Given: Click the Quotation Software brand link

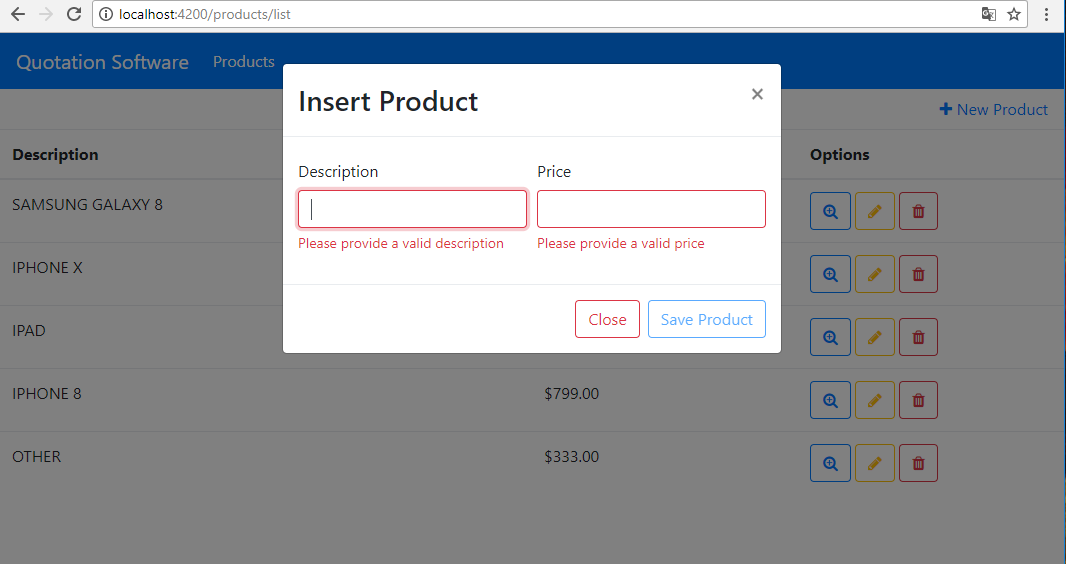Looking at the screenshot, I should click(103, 63).
